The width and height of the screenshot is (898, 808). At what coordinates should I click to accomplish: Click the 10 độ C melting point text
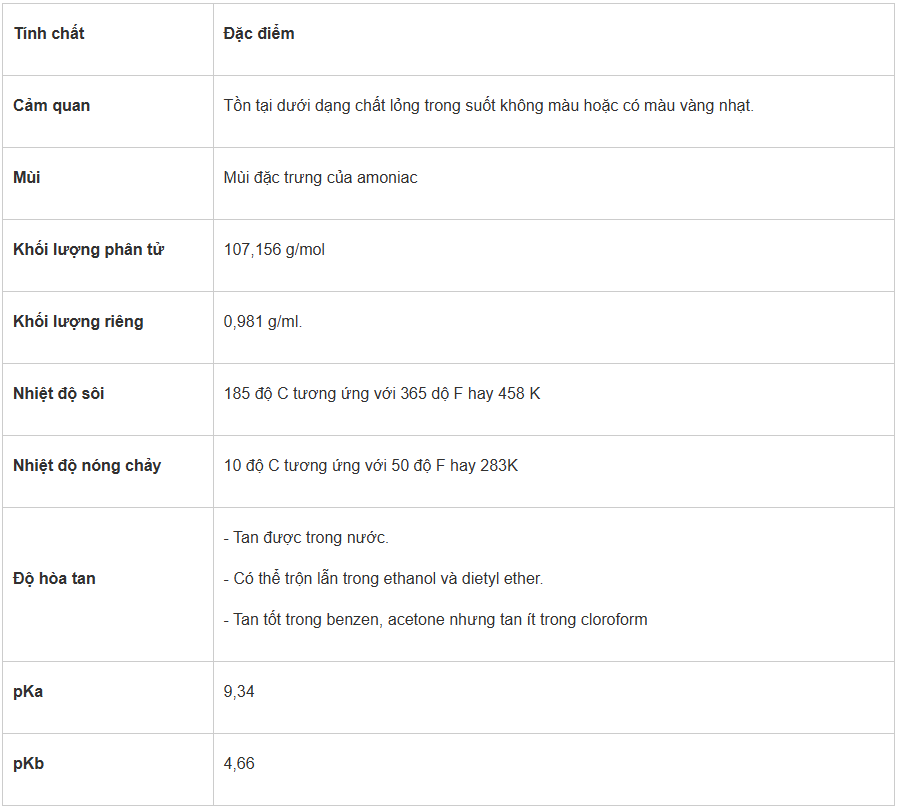371,466
